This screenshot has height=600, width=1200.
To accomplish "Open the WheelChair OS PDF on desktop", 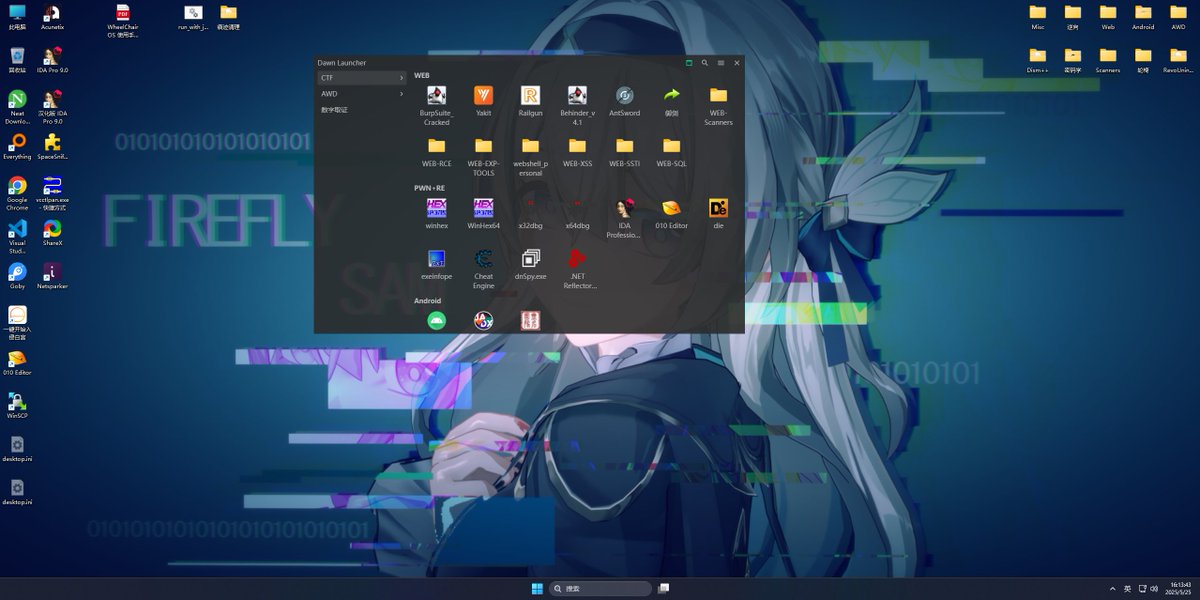I will (x=123, y=20).
